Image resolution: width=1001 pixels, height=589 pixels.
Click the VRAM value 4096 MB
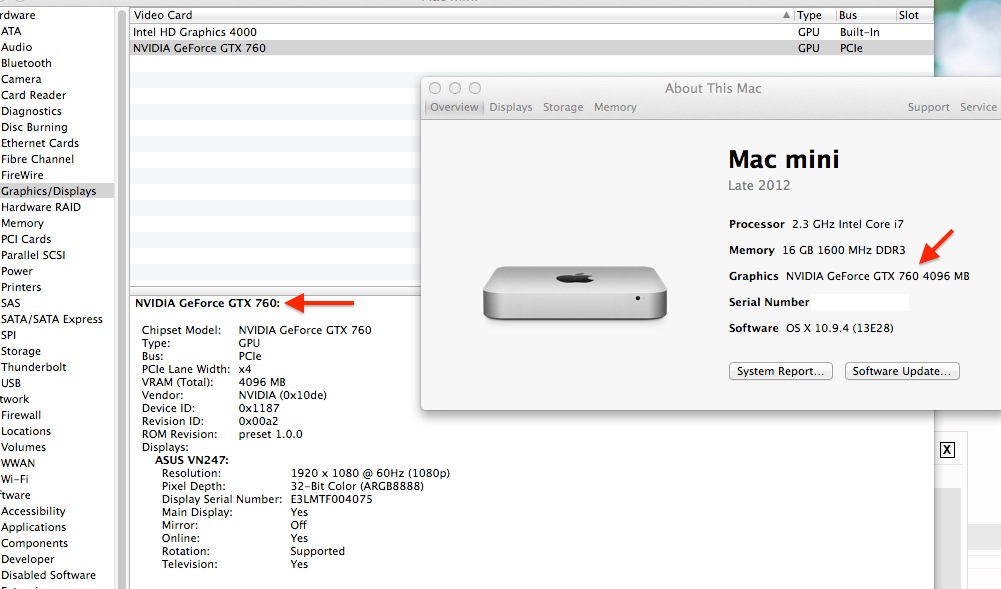[x=262, y=382]
